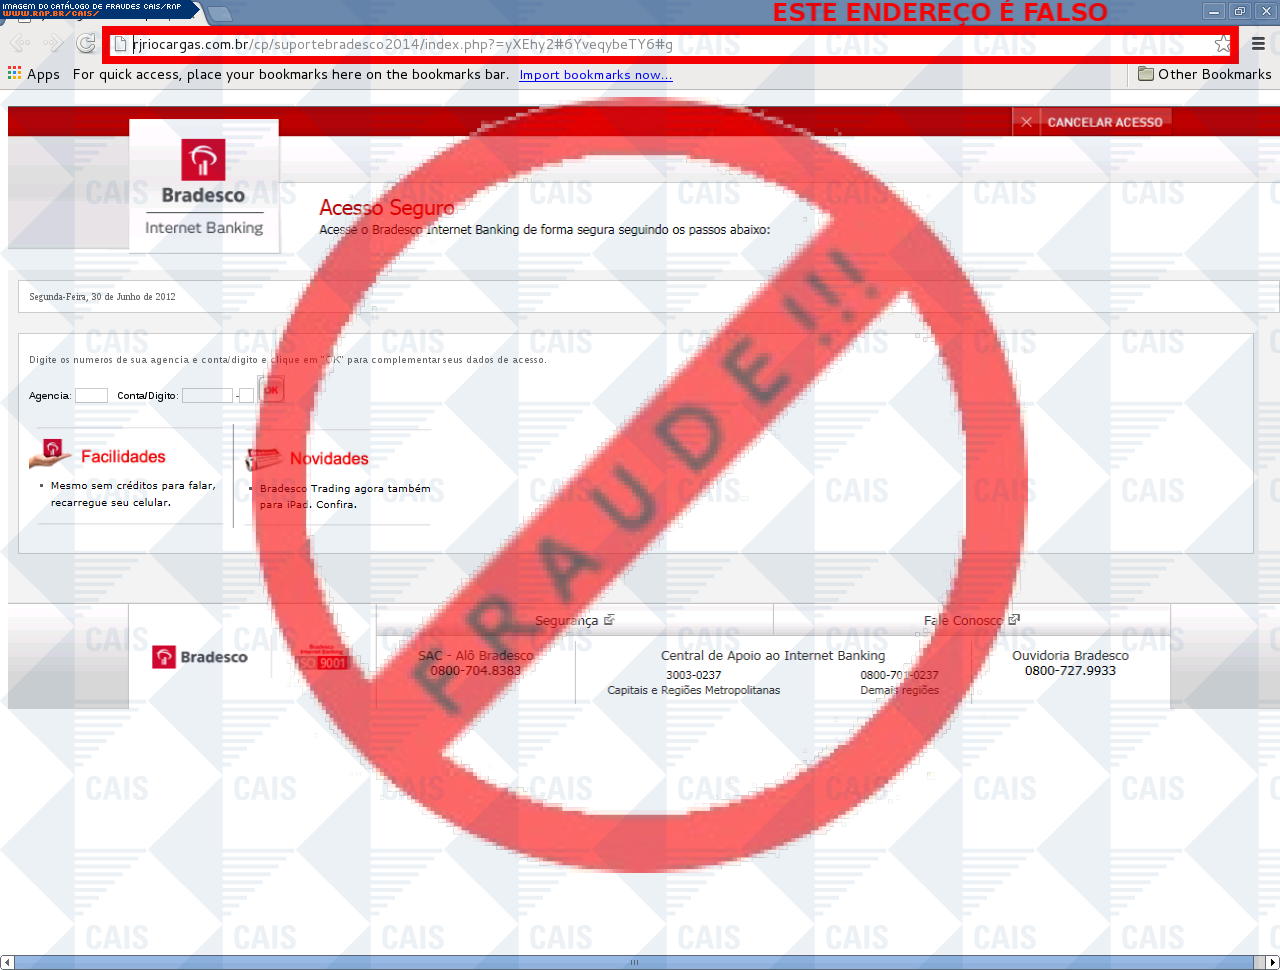This screenshot has width=1280, height=970.
Task: Click the Novidades newspaper icon
Action: (264, 458)
